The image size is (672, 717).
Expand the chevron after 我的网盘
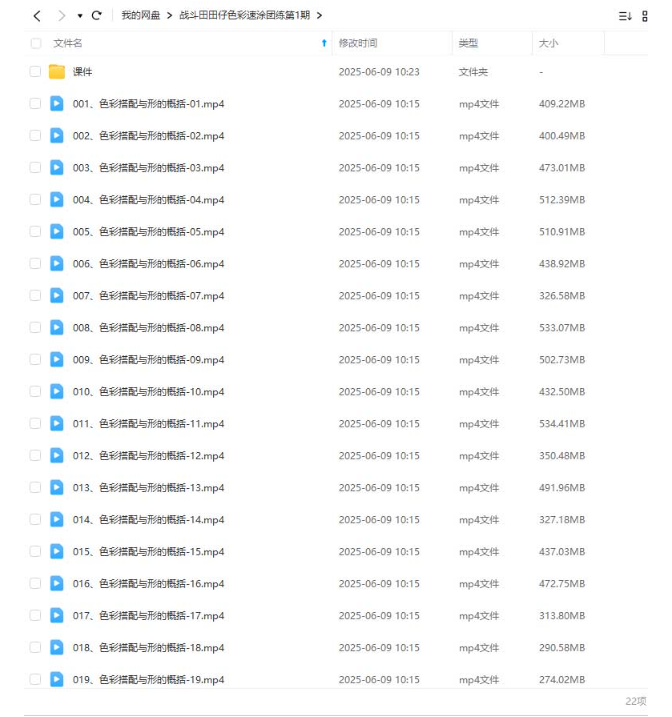[169, 16]
